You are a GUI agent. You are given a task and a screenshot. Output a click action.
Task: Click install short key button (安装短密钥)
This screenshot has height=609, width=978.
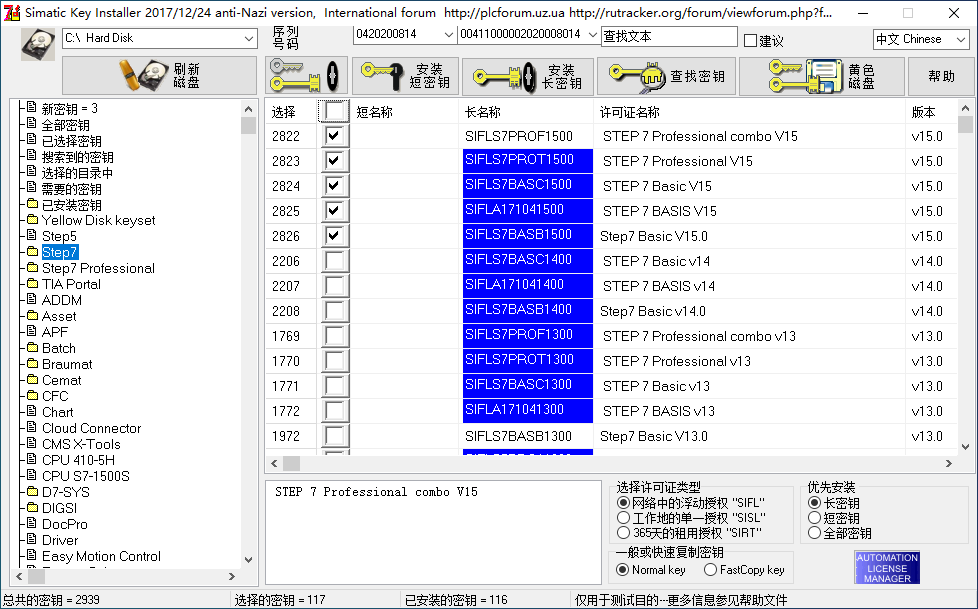click(x=405, y=76)
